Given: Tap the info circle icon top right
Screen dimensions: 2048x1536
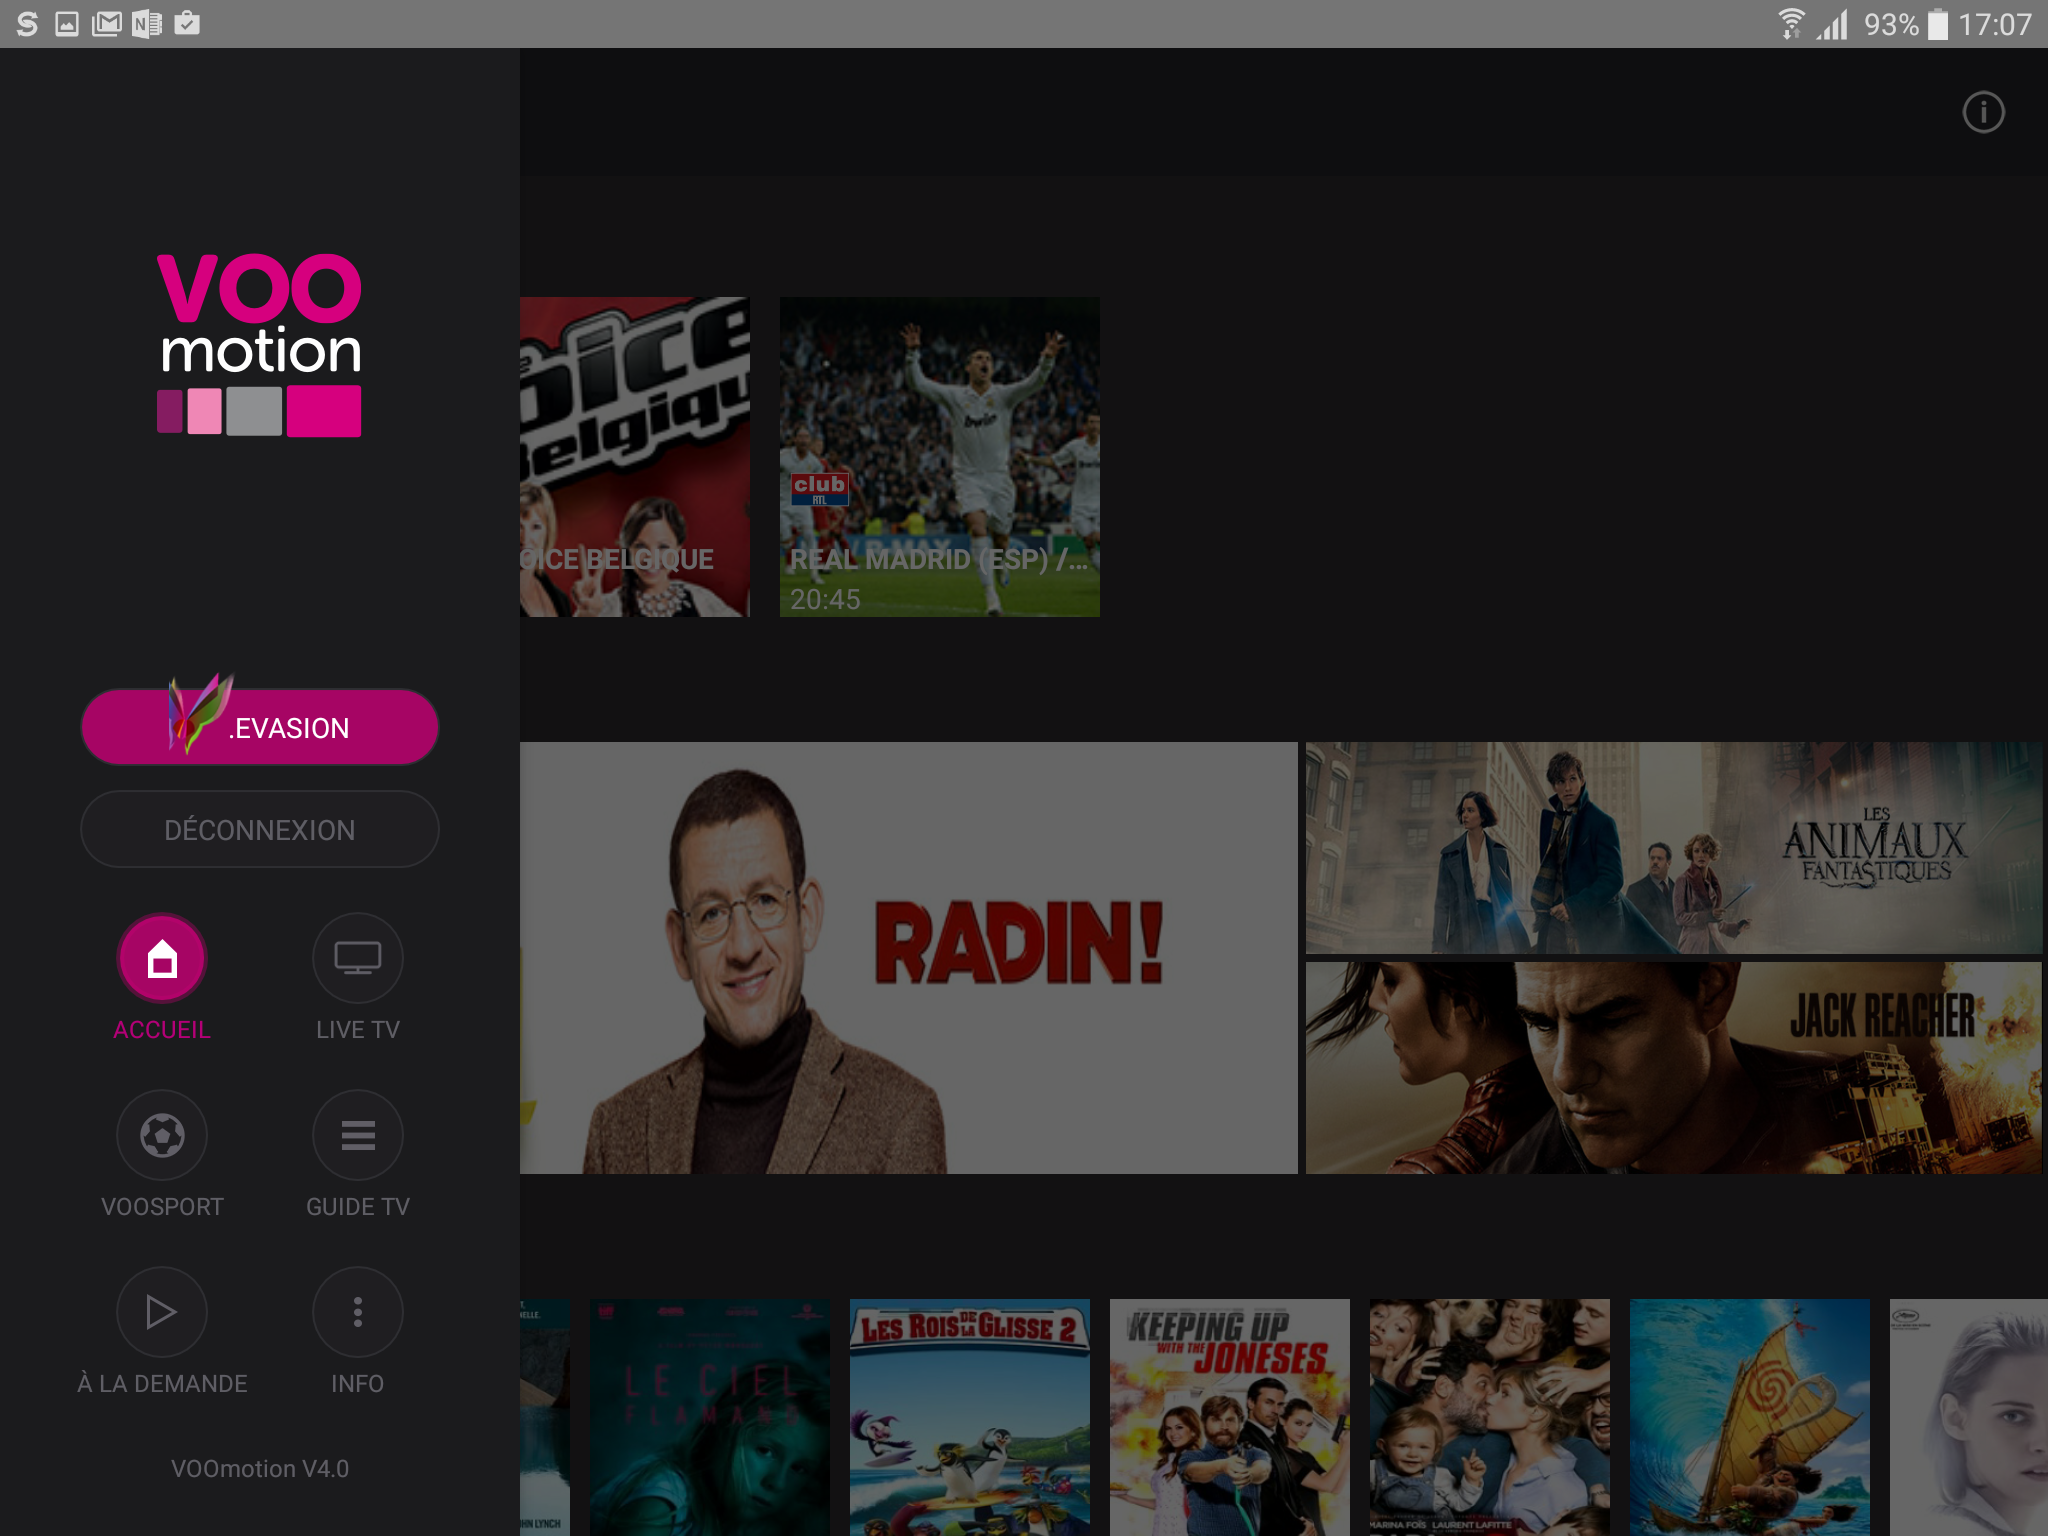Looking at the screenshot, I should click(1983, 112).
